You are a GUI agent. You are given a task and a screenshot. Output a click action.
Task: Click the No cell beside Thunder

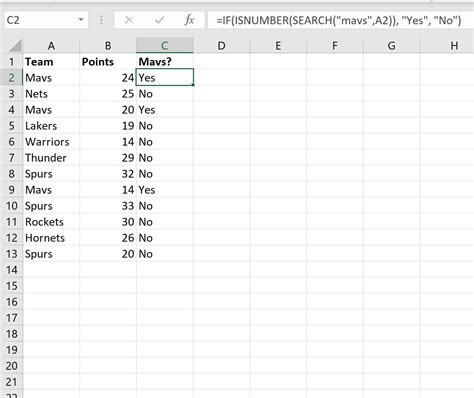coord(165,158)
